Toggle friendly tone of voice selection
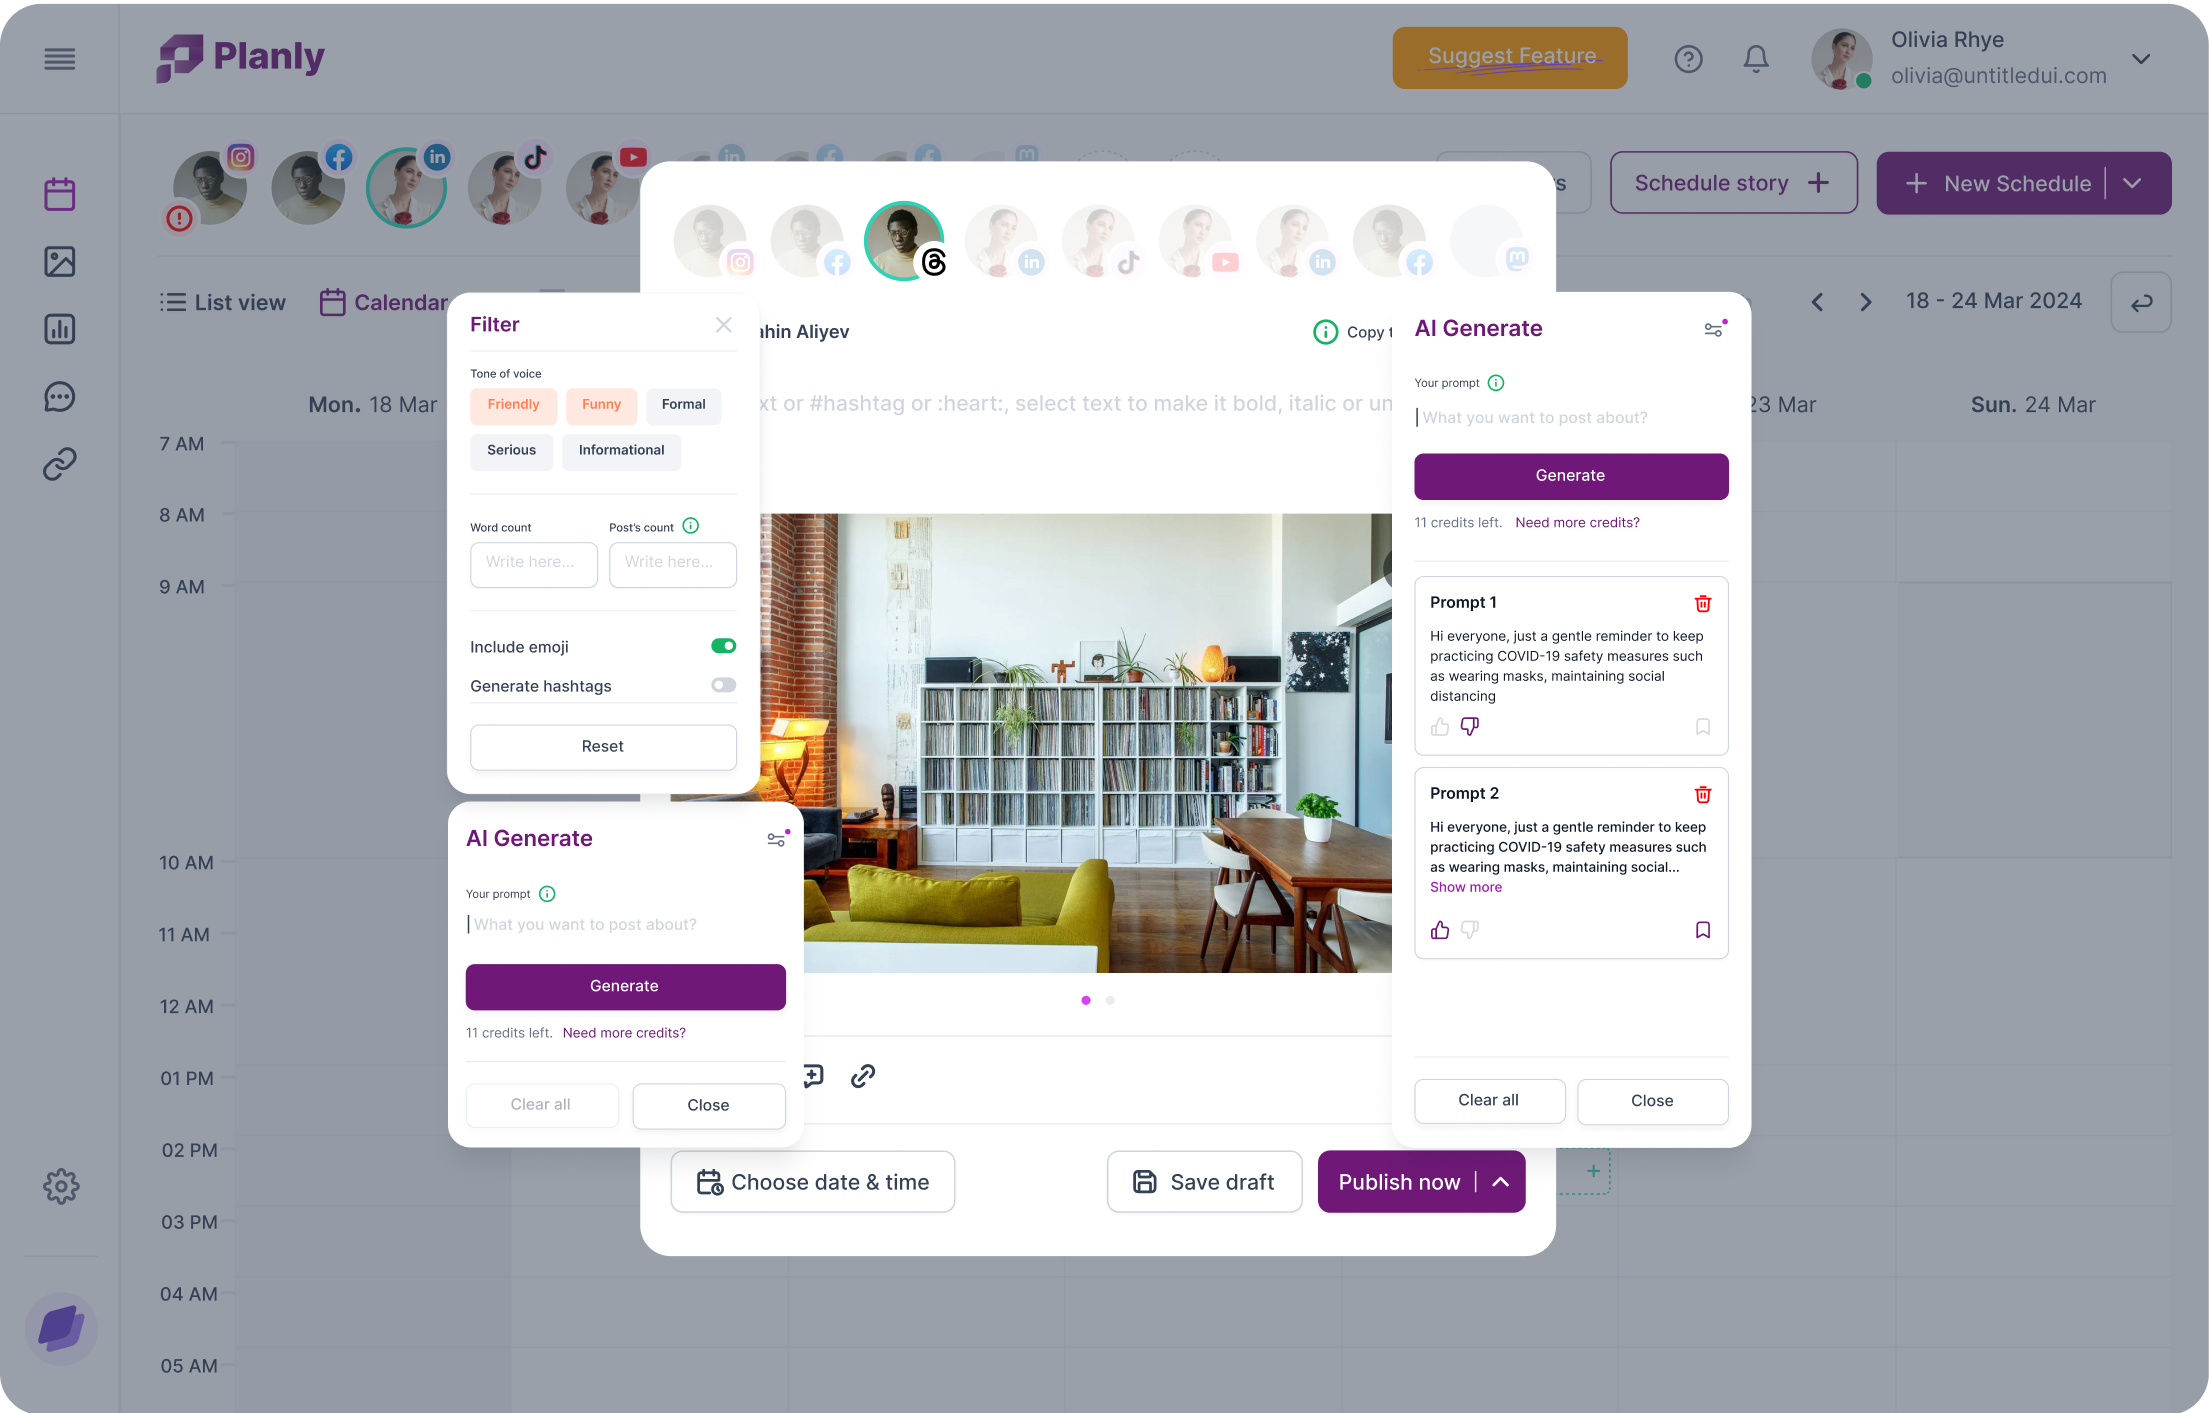 point(512,404)
